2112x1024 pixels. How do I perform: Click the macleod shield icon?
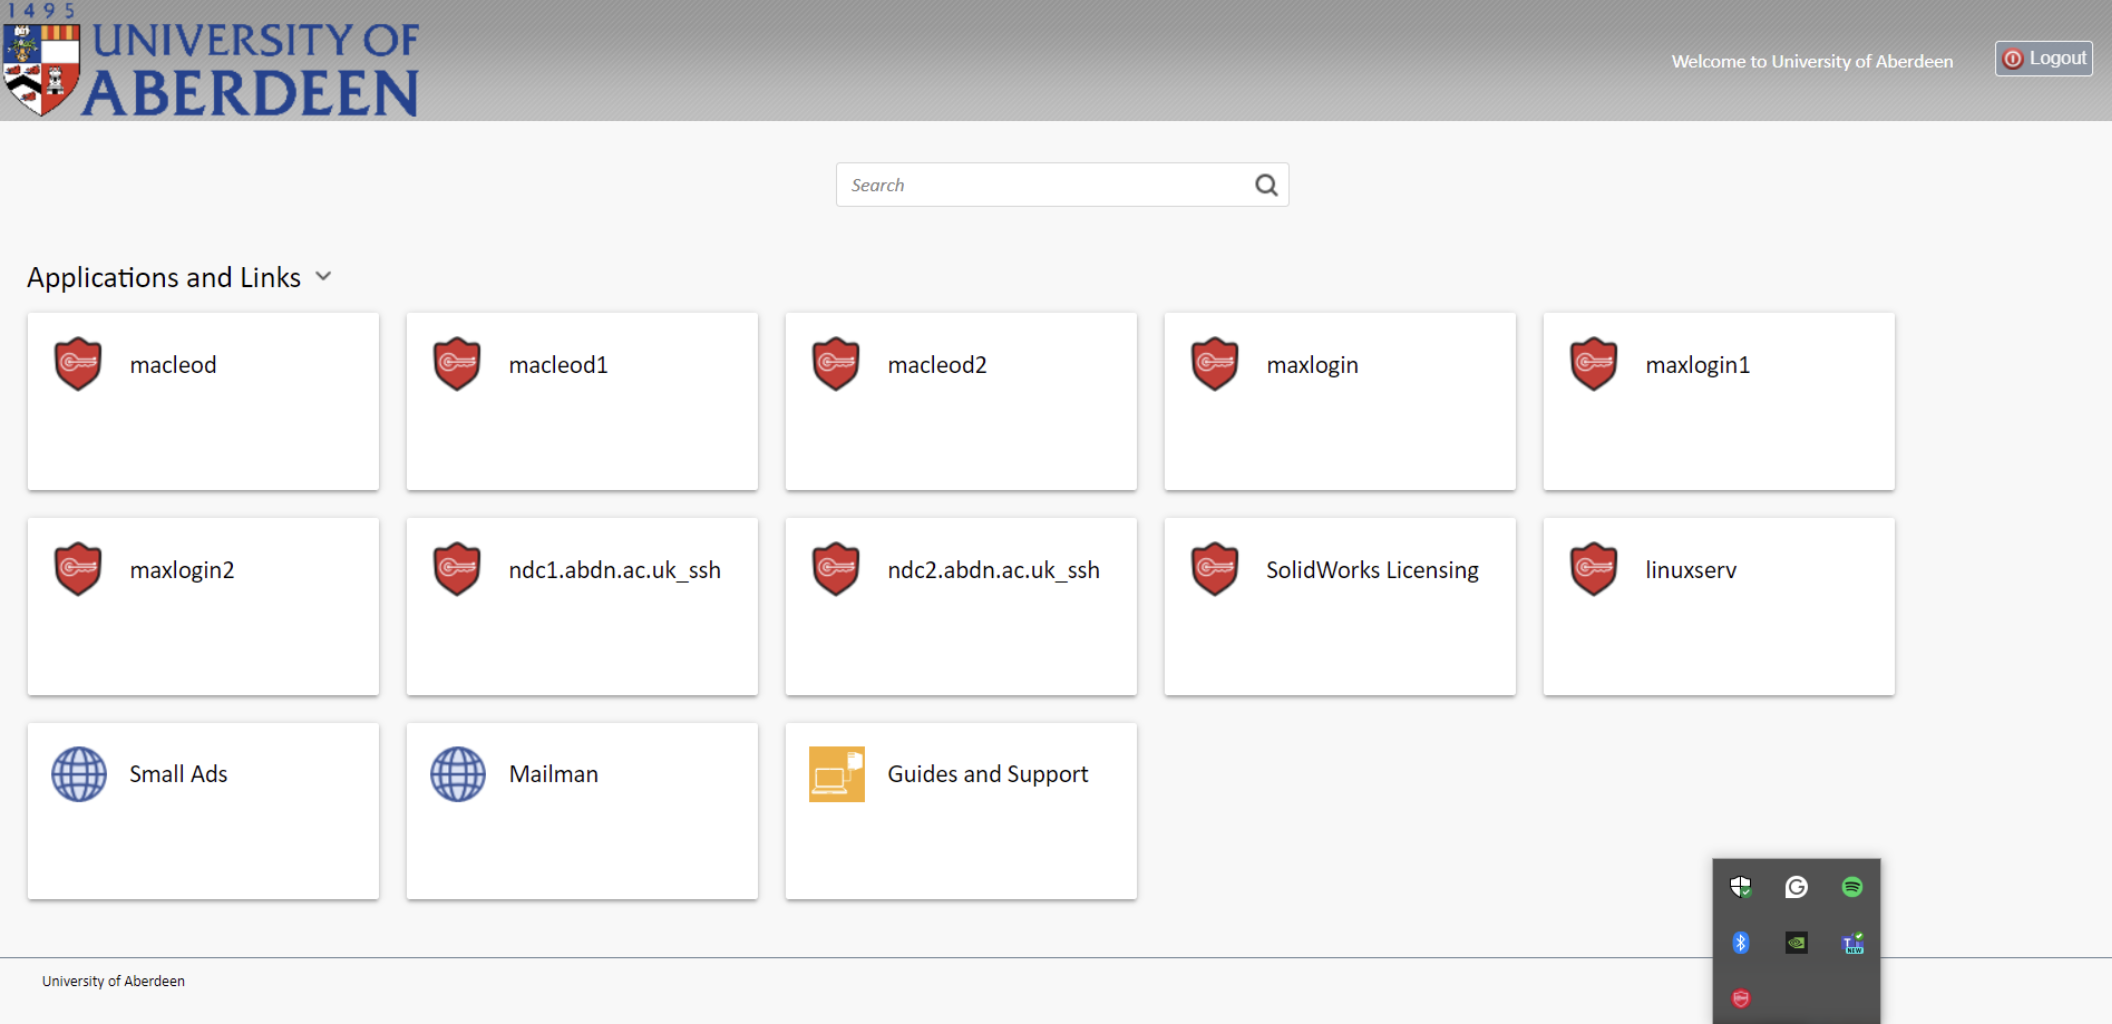(x=78, y=364)
